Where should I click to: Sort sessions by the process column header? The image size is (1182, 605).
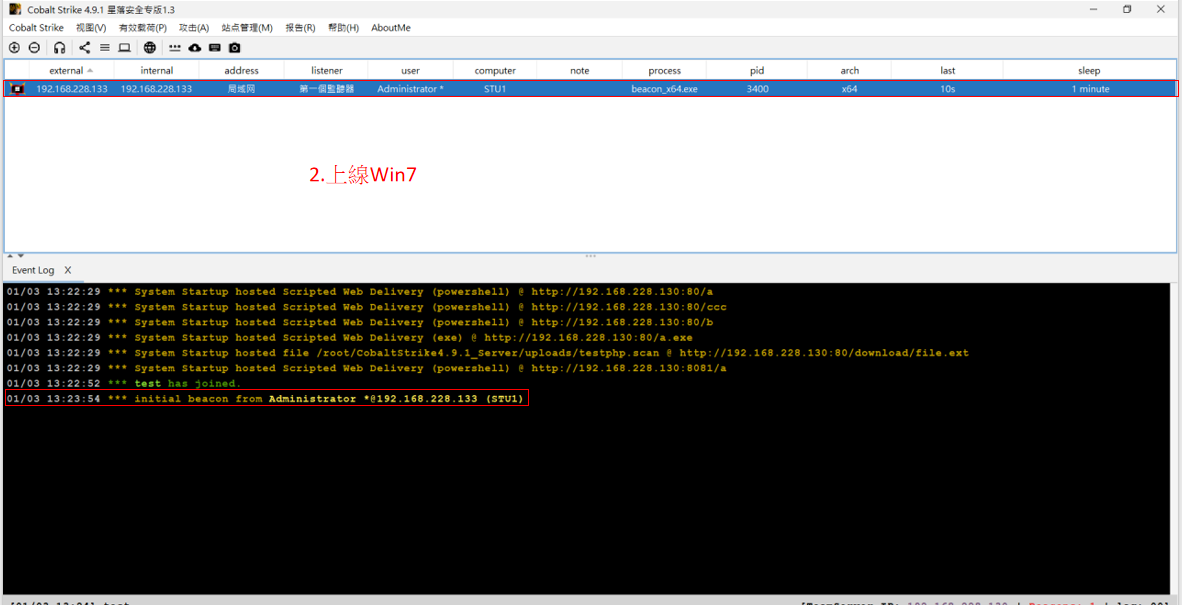pos(664,71)
